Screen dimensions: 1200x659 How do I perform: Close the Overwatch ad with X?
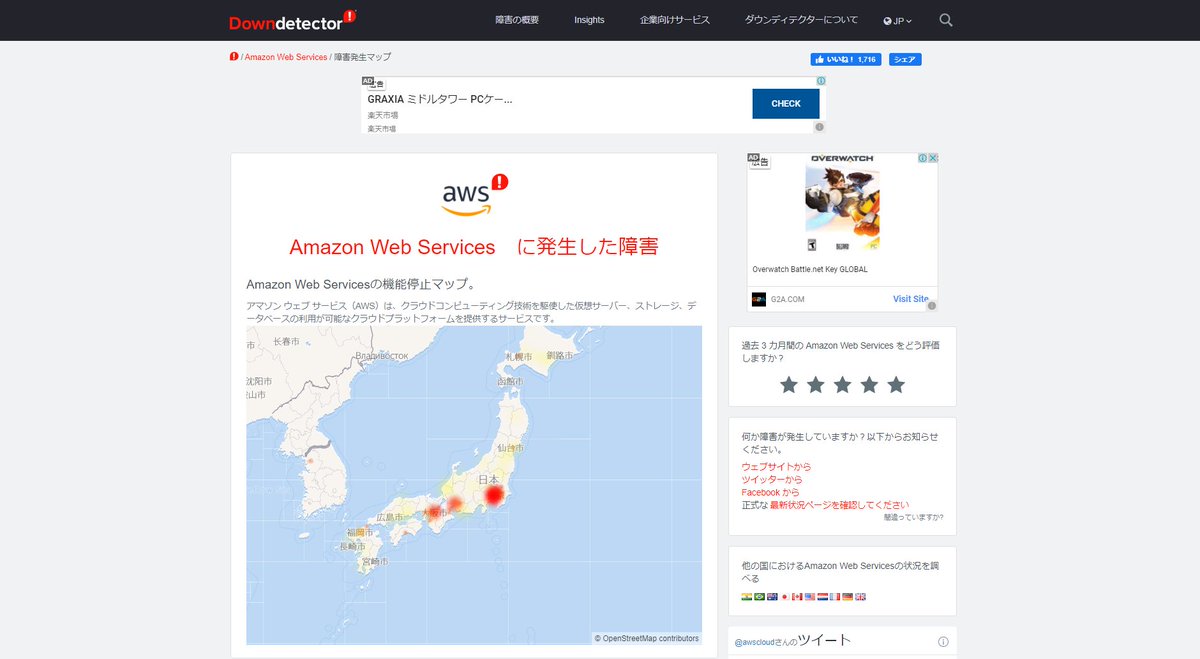click(x=933, y=158)
